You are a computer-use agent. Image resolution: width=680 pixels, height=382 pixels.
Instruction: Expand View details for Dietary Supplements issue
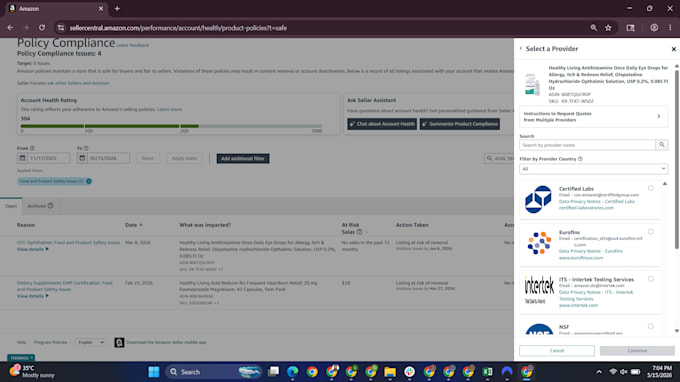pyautogui.click(x=33, y=296)
